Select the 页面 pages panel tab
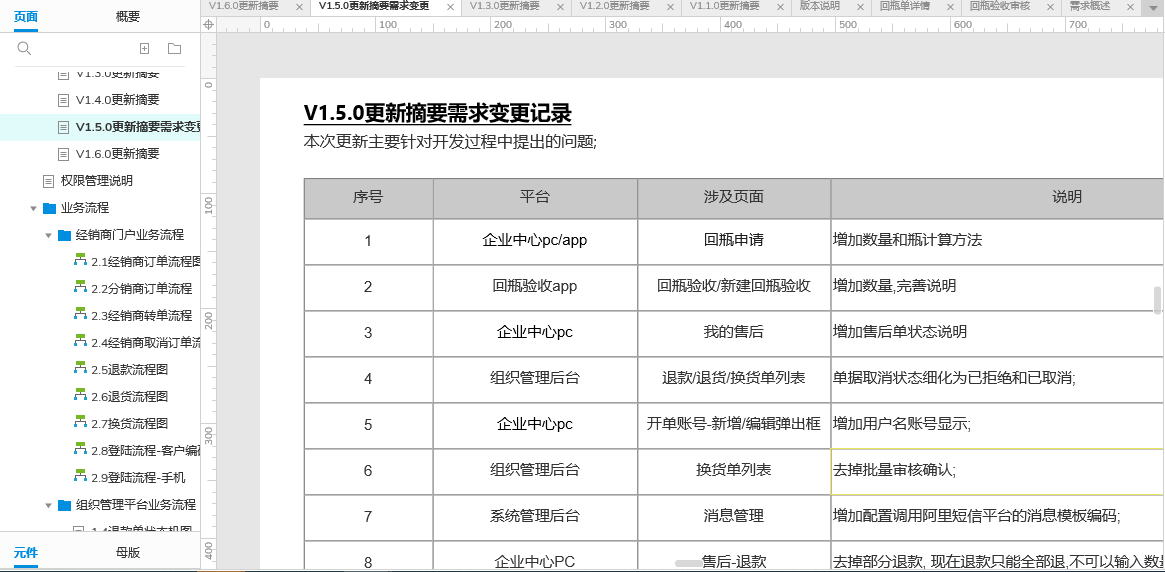1165x572 pixels. (26, 16)
